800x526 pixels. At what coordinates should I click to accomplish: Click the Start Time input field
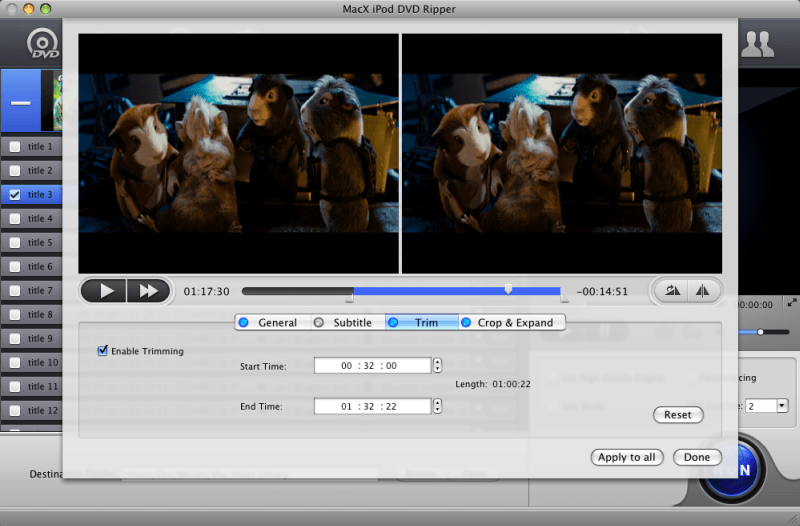372,365
